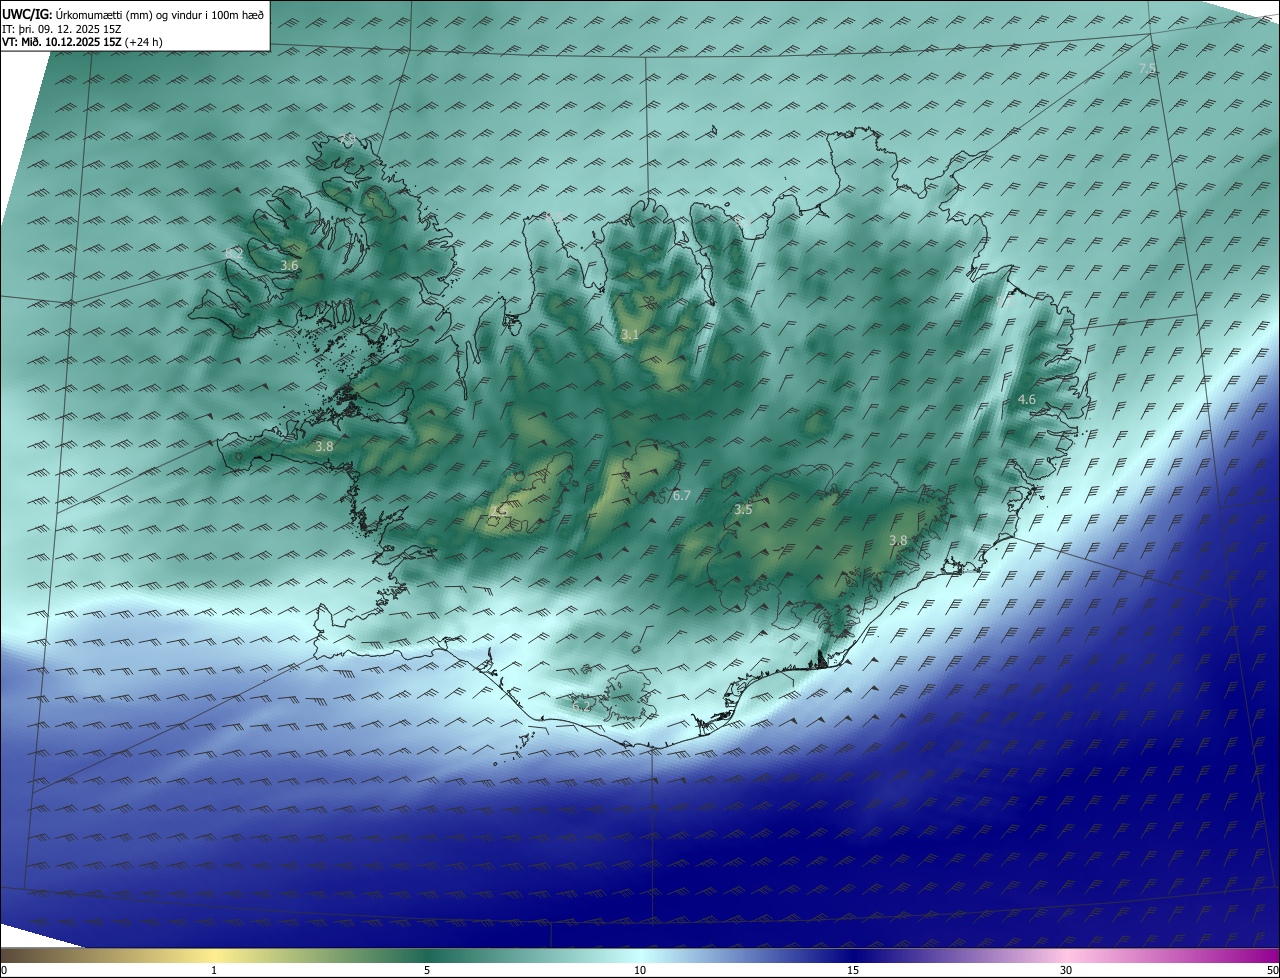Click the title line beginning "UWC/IG: Úrkomumætti (mm)"
1280x978 pixels.
pos(133,14)
